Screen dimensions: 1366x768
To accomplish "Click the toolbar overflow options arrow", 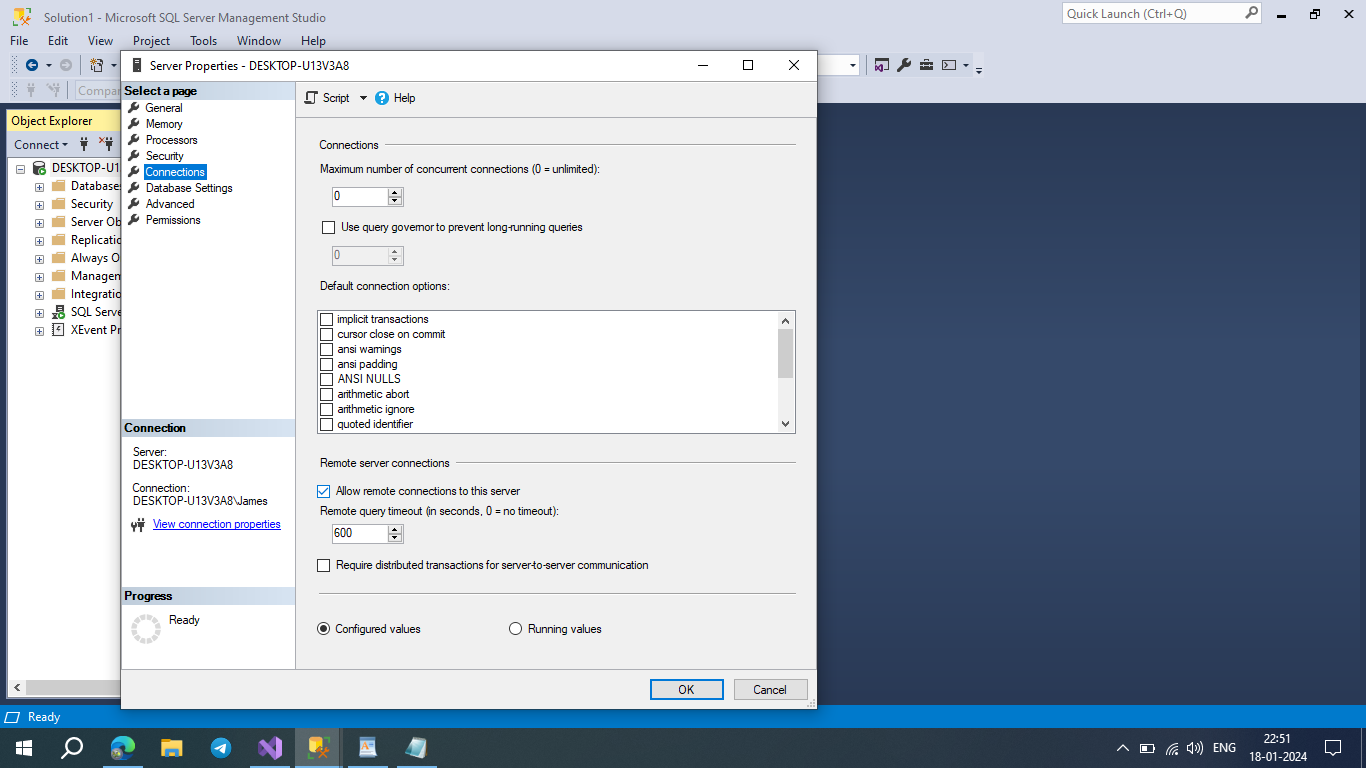I will pos(979,69).
